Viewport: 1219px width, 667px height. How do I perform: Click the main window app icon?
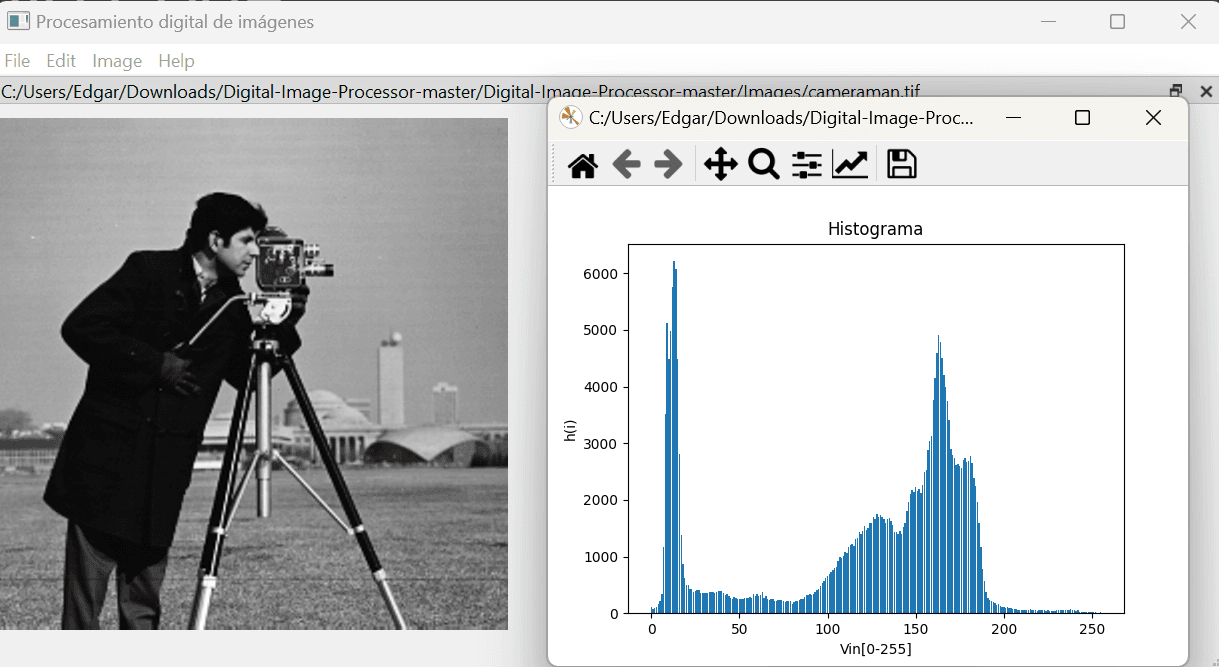[18, 21]
